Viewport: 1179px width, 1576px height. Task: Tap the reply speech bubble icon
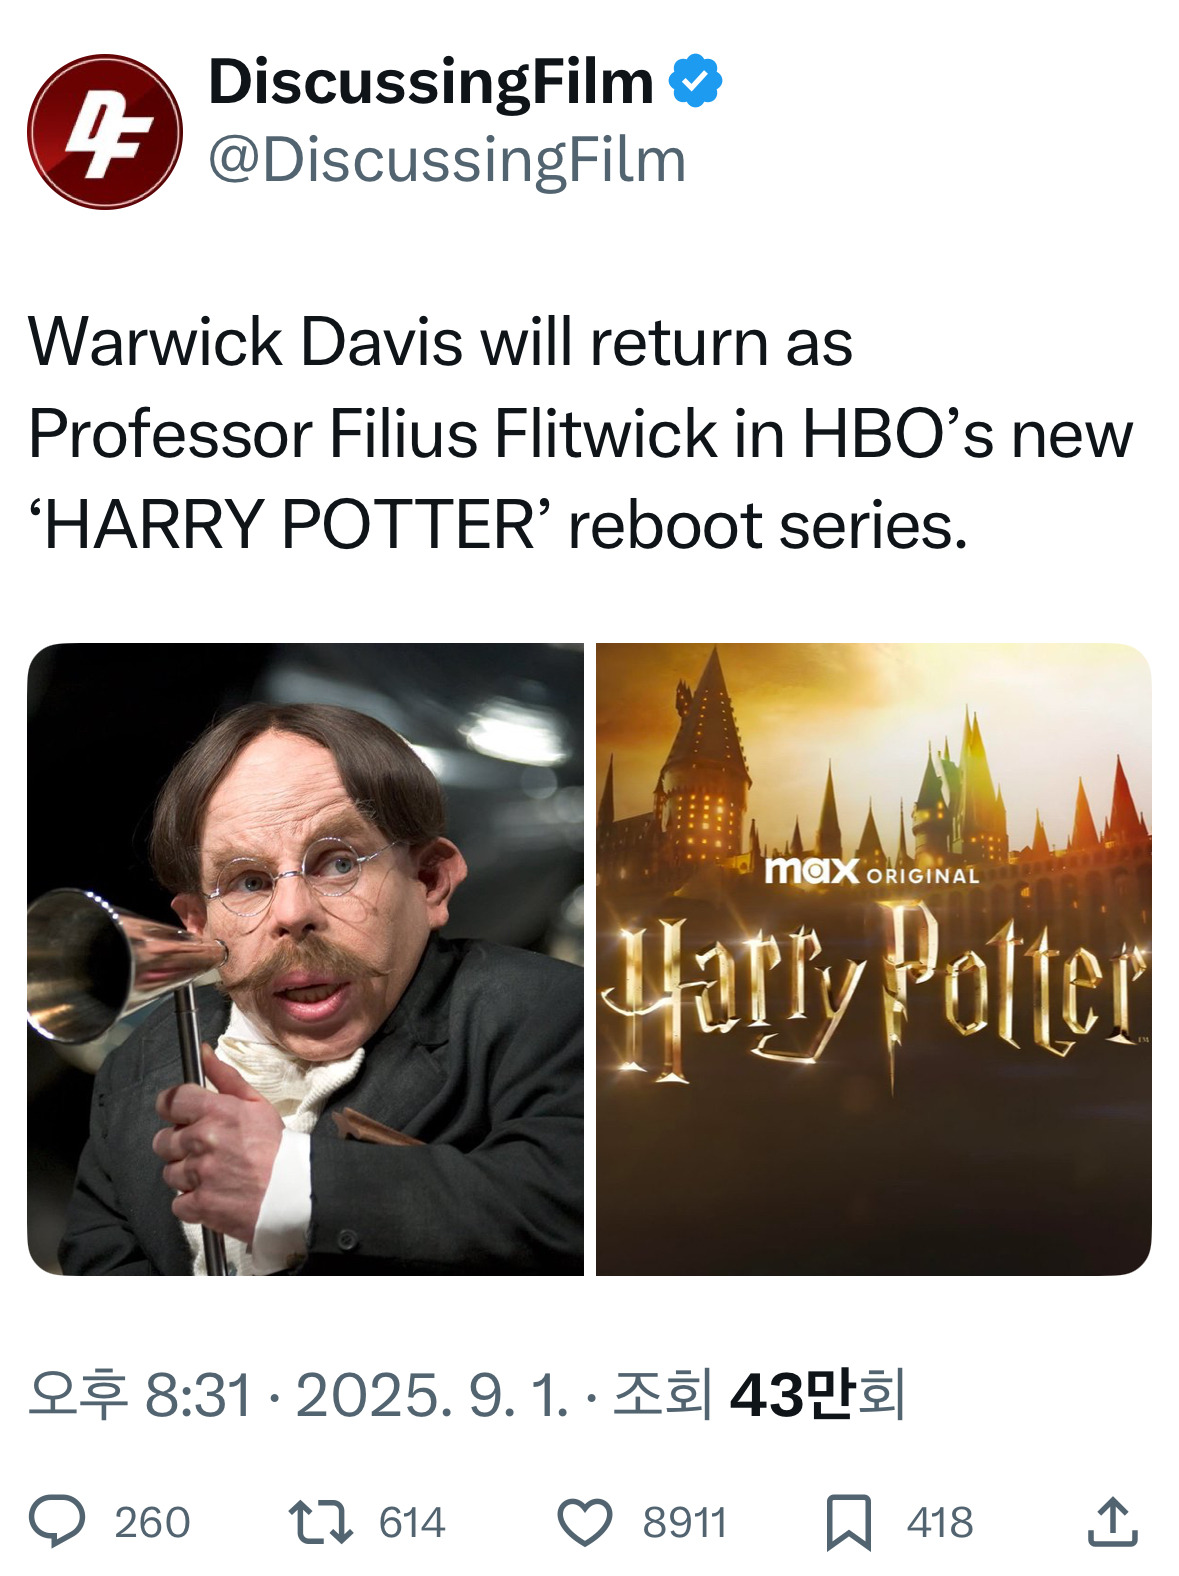point(58,1522)
